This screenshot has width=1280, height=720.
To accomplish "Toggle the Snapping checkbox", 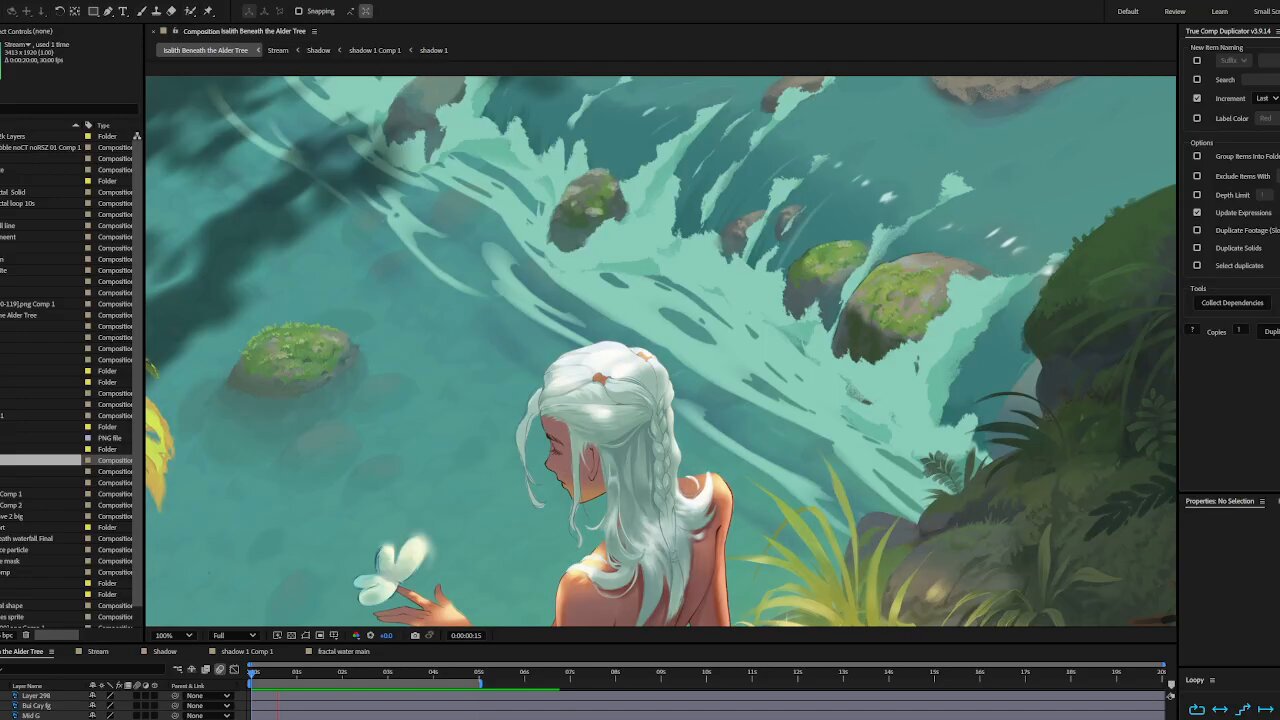I will 298,11.
